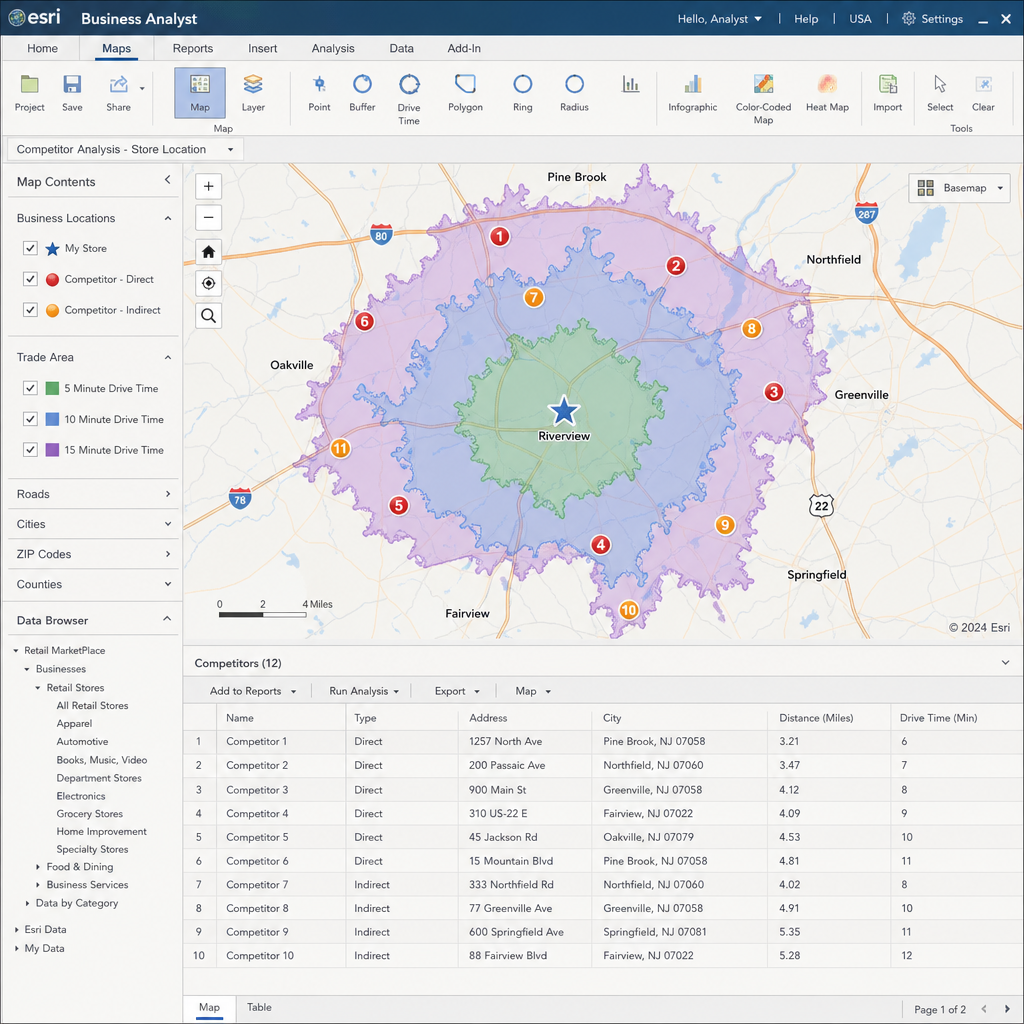
Task: Open the Data ribbon tab
Action: pos(401,48)
